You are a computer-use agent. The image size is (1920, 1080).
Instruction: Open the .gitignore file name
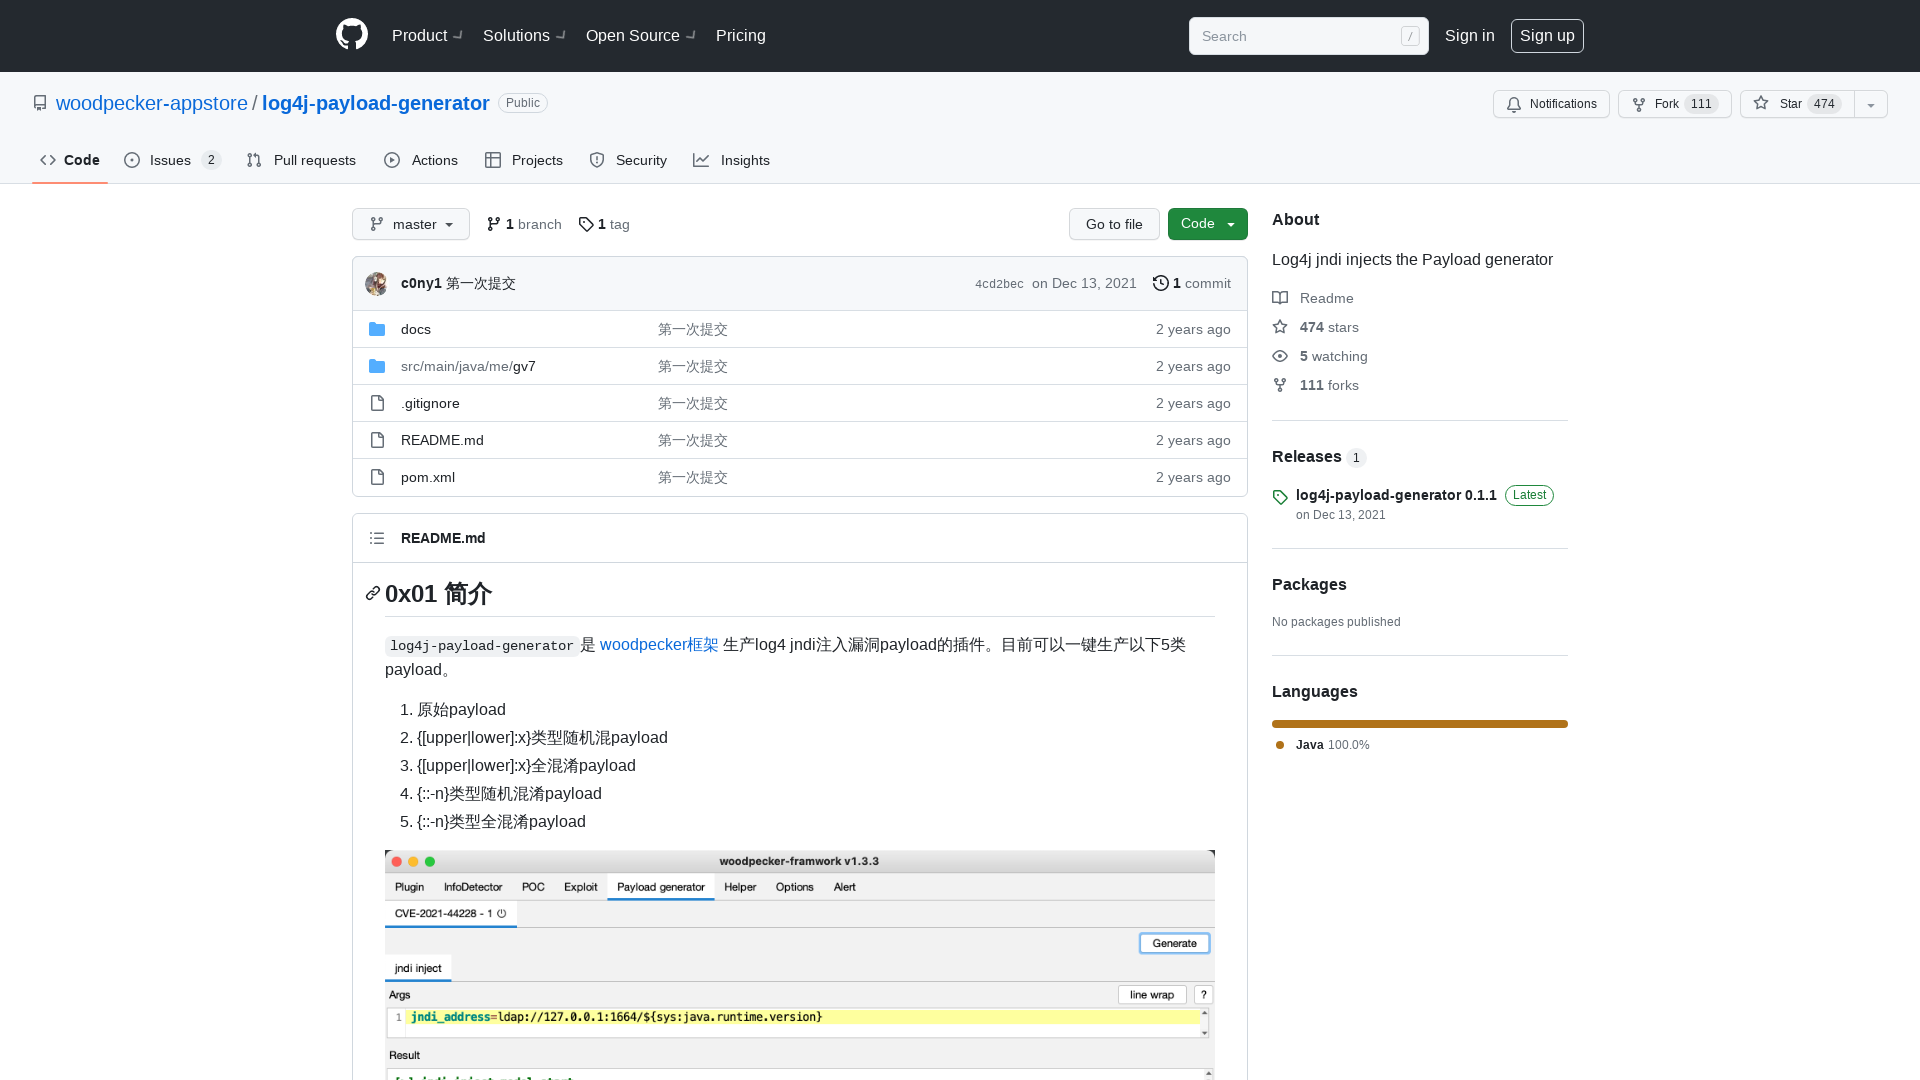click(430, 403)
